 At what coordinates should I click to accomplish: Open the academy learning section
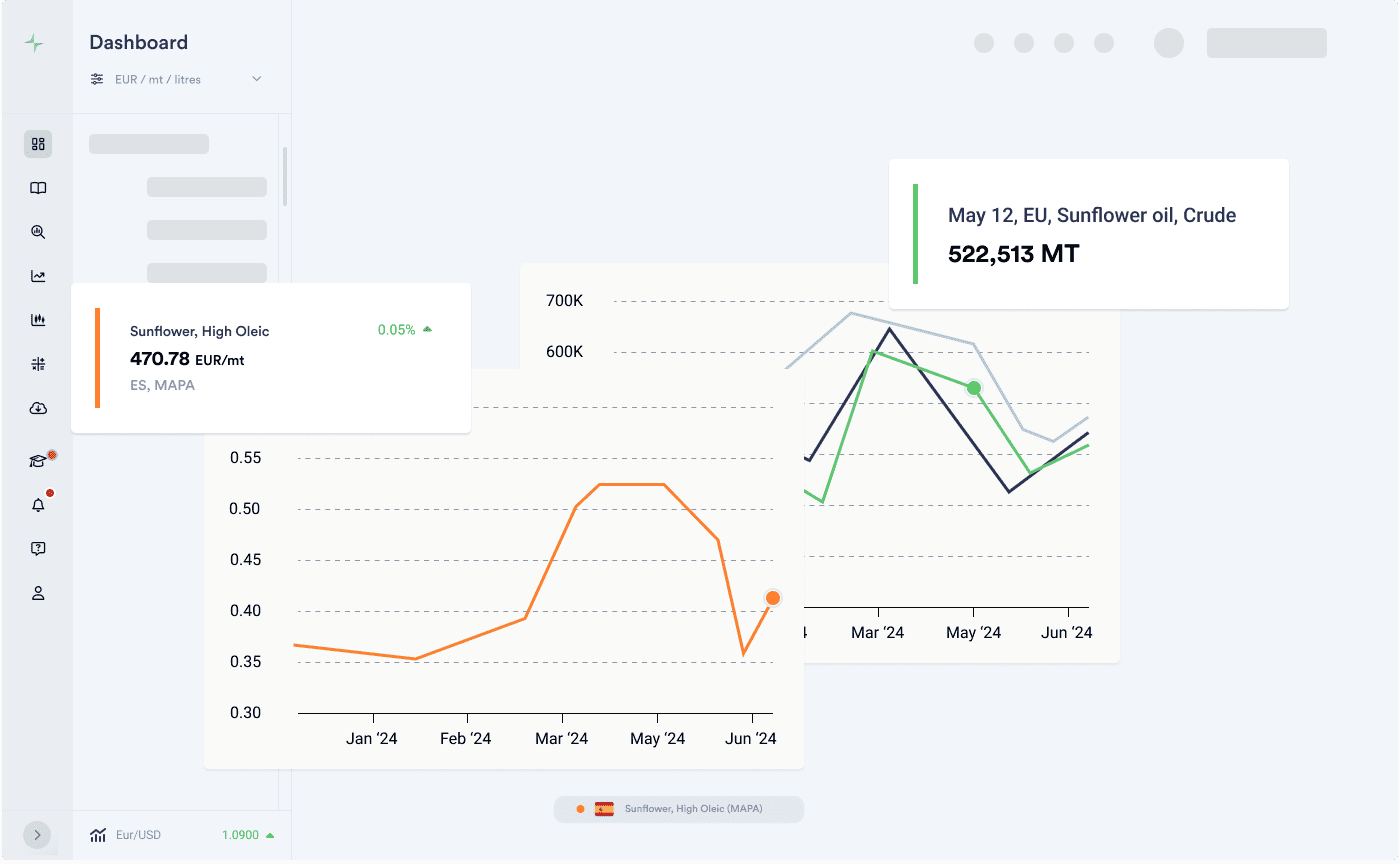(38, 460)
